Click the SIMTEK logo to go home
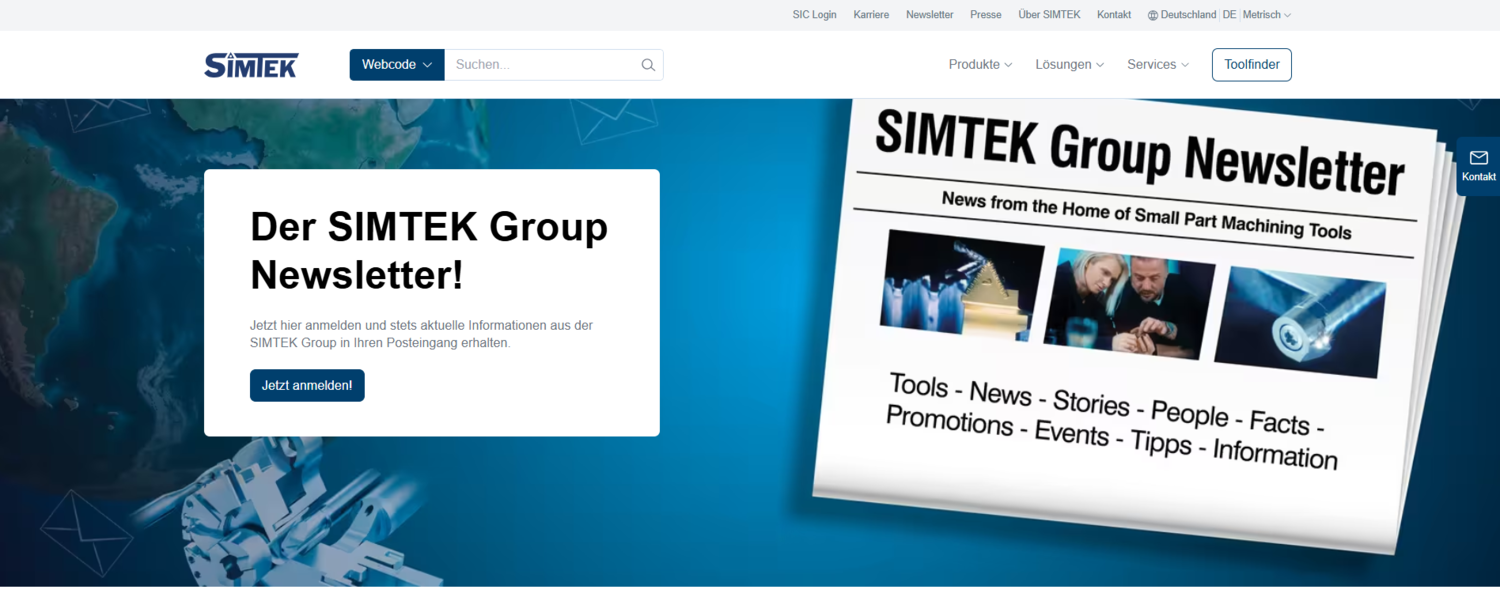This screenshot has height=600, width=1500. (251, 65)
